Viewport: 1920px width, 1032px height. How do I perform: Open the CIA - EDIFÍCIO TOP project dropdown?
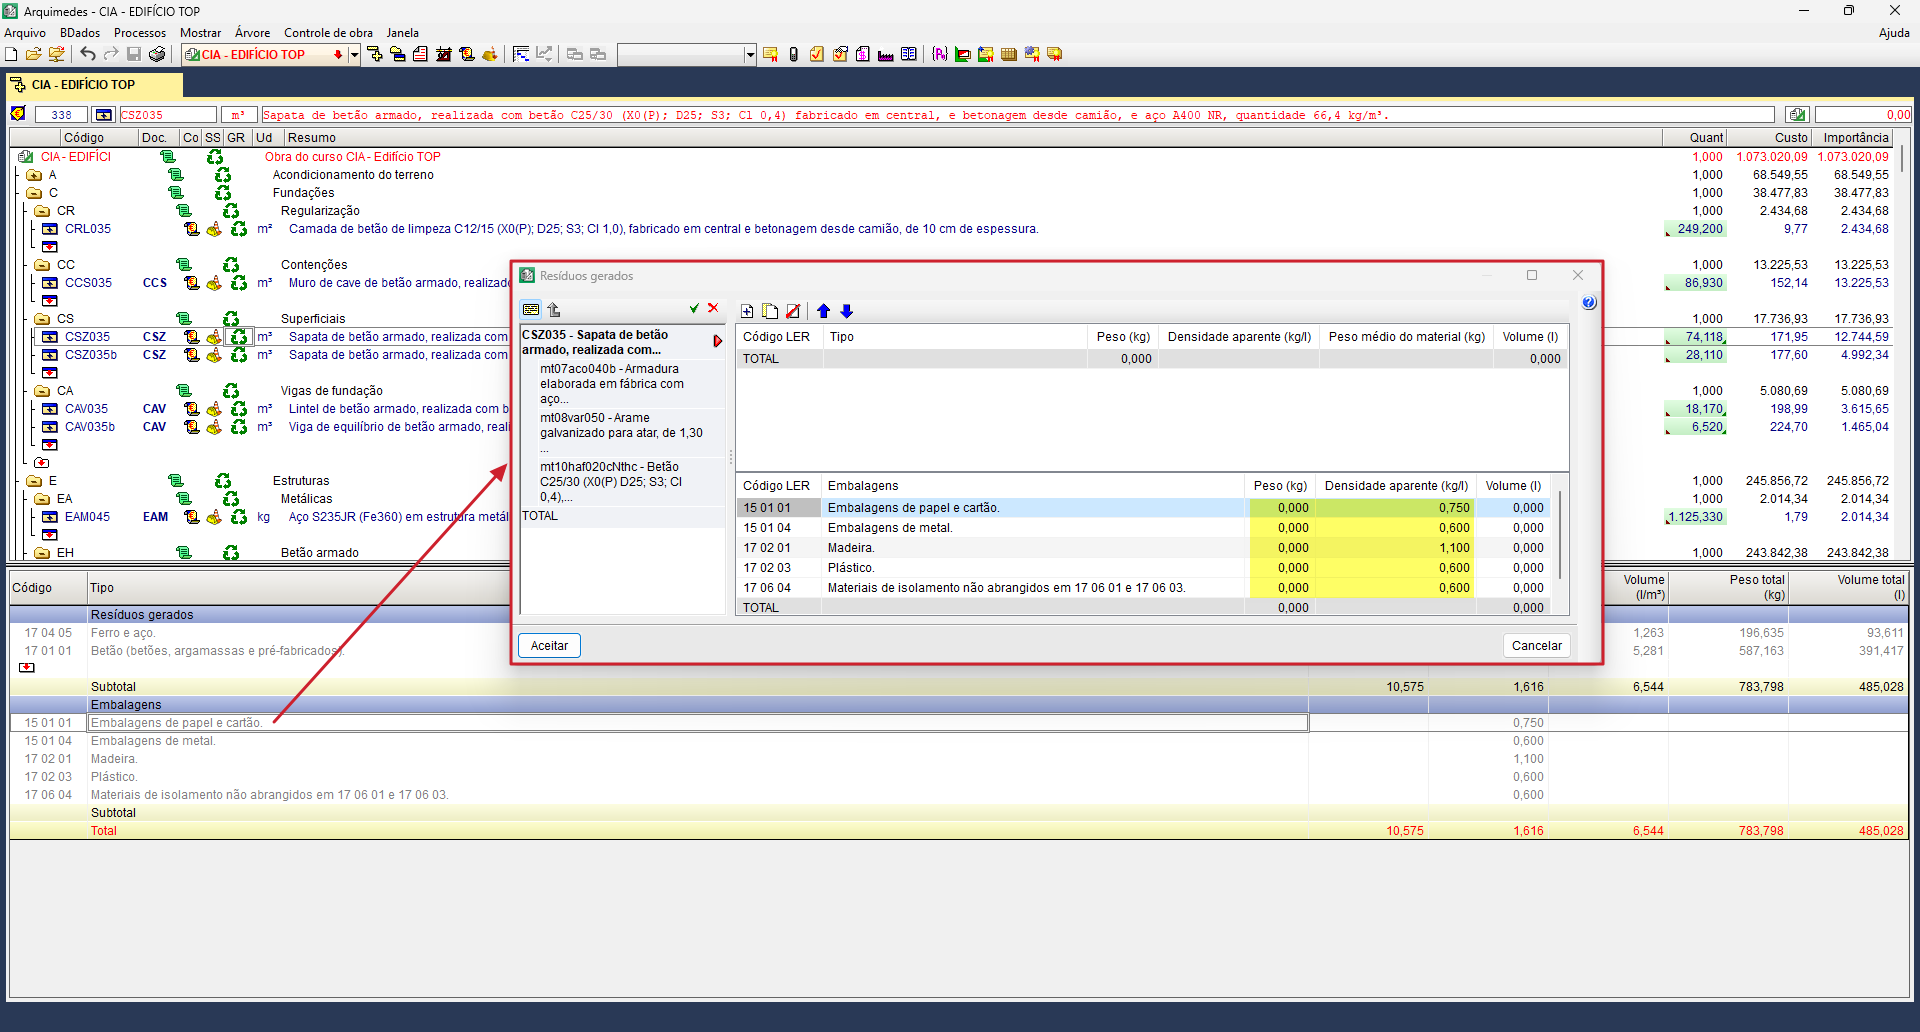tap(354, 55)
